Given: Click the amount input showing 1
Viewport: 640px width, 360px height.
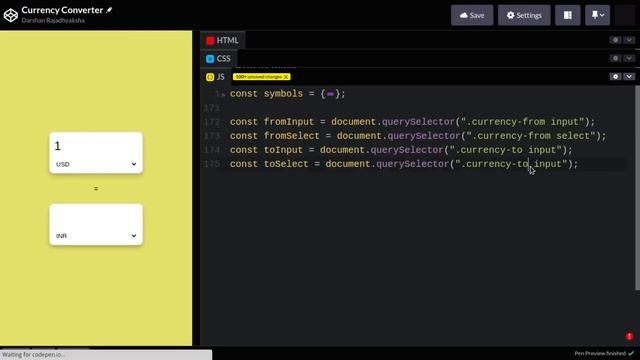Looking at the screenshot, I should (x=96, y=146).
